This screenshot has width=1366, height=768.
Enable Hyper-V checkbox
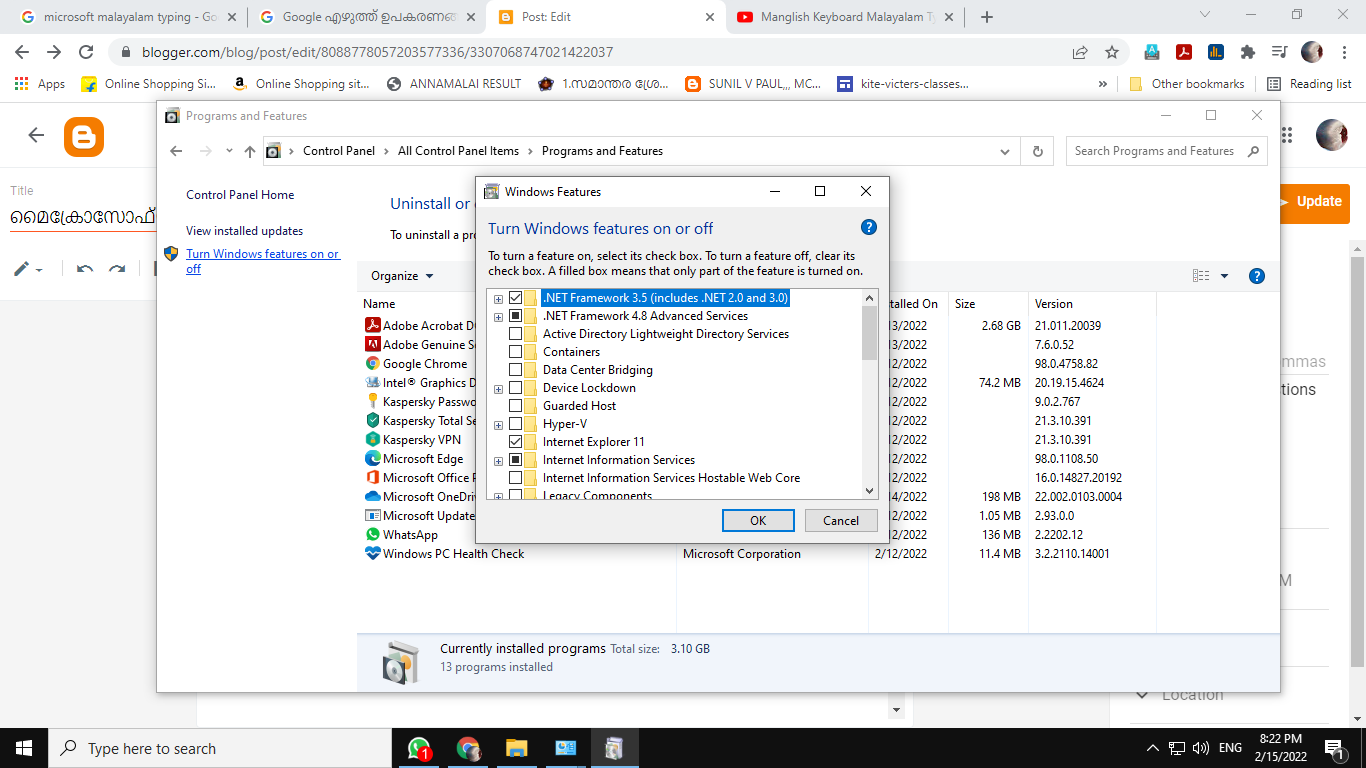click(x=515, y=424)
